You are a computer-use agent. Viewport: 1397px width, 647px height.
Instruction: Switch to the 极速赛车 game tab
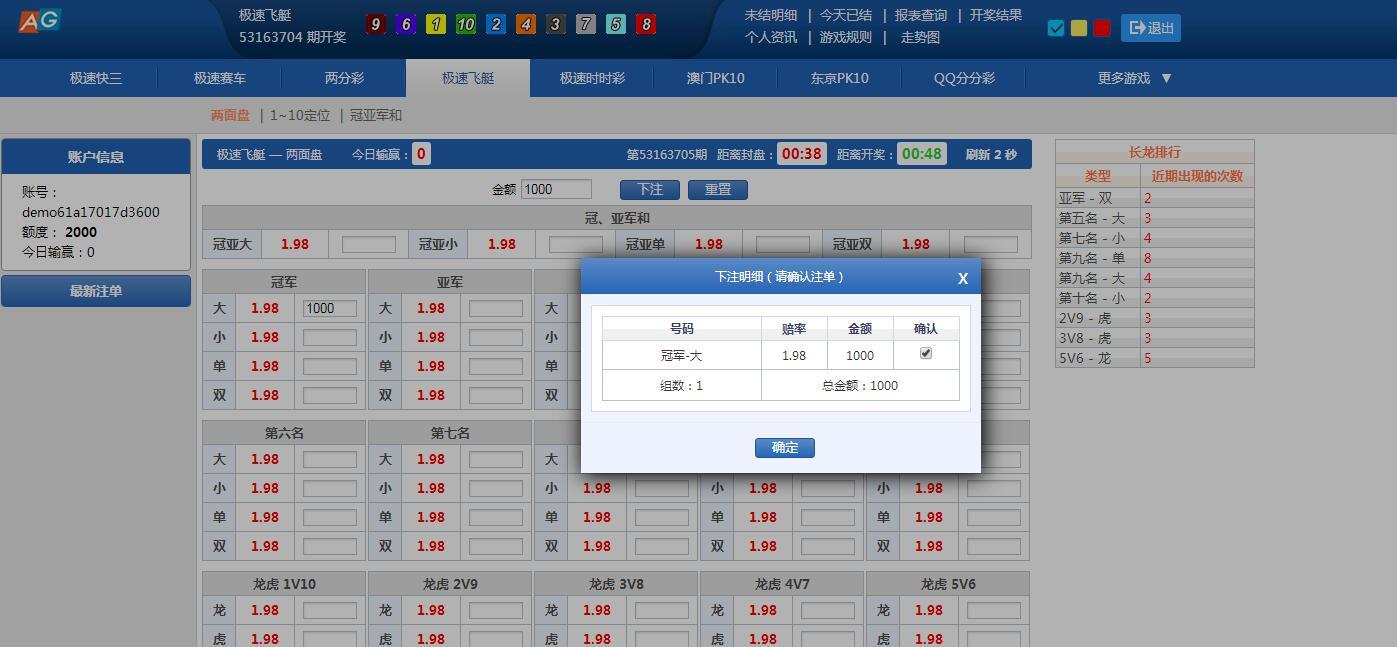tap(219, 78)
